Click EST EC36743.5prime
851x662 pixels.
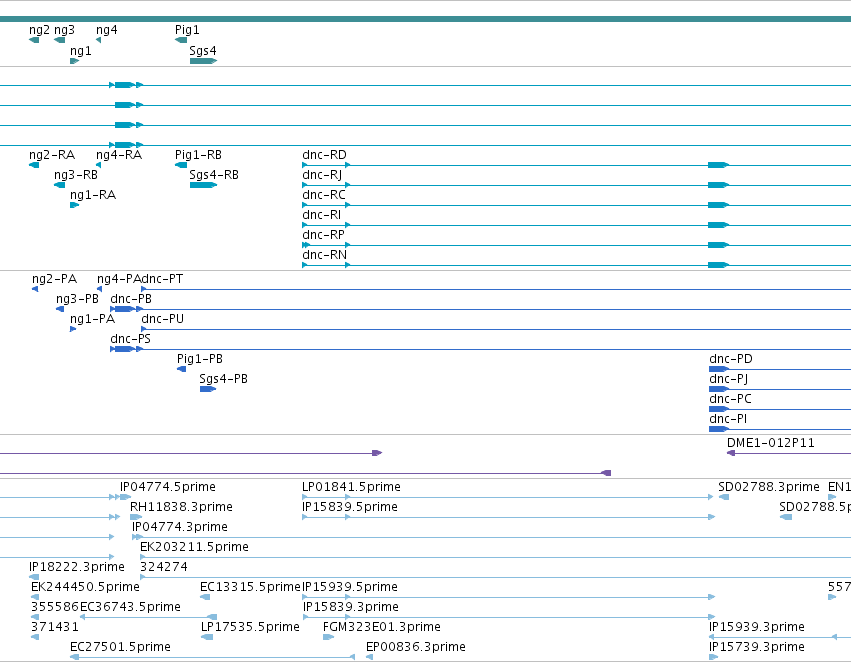pos(130,607)
